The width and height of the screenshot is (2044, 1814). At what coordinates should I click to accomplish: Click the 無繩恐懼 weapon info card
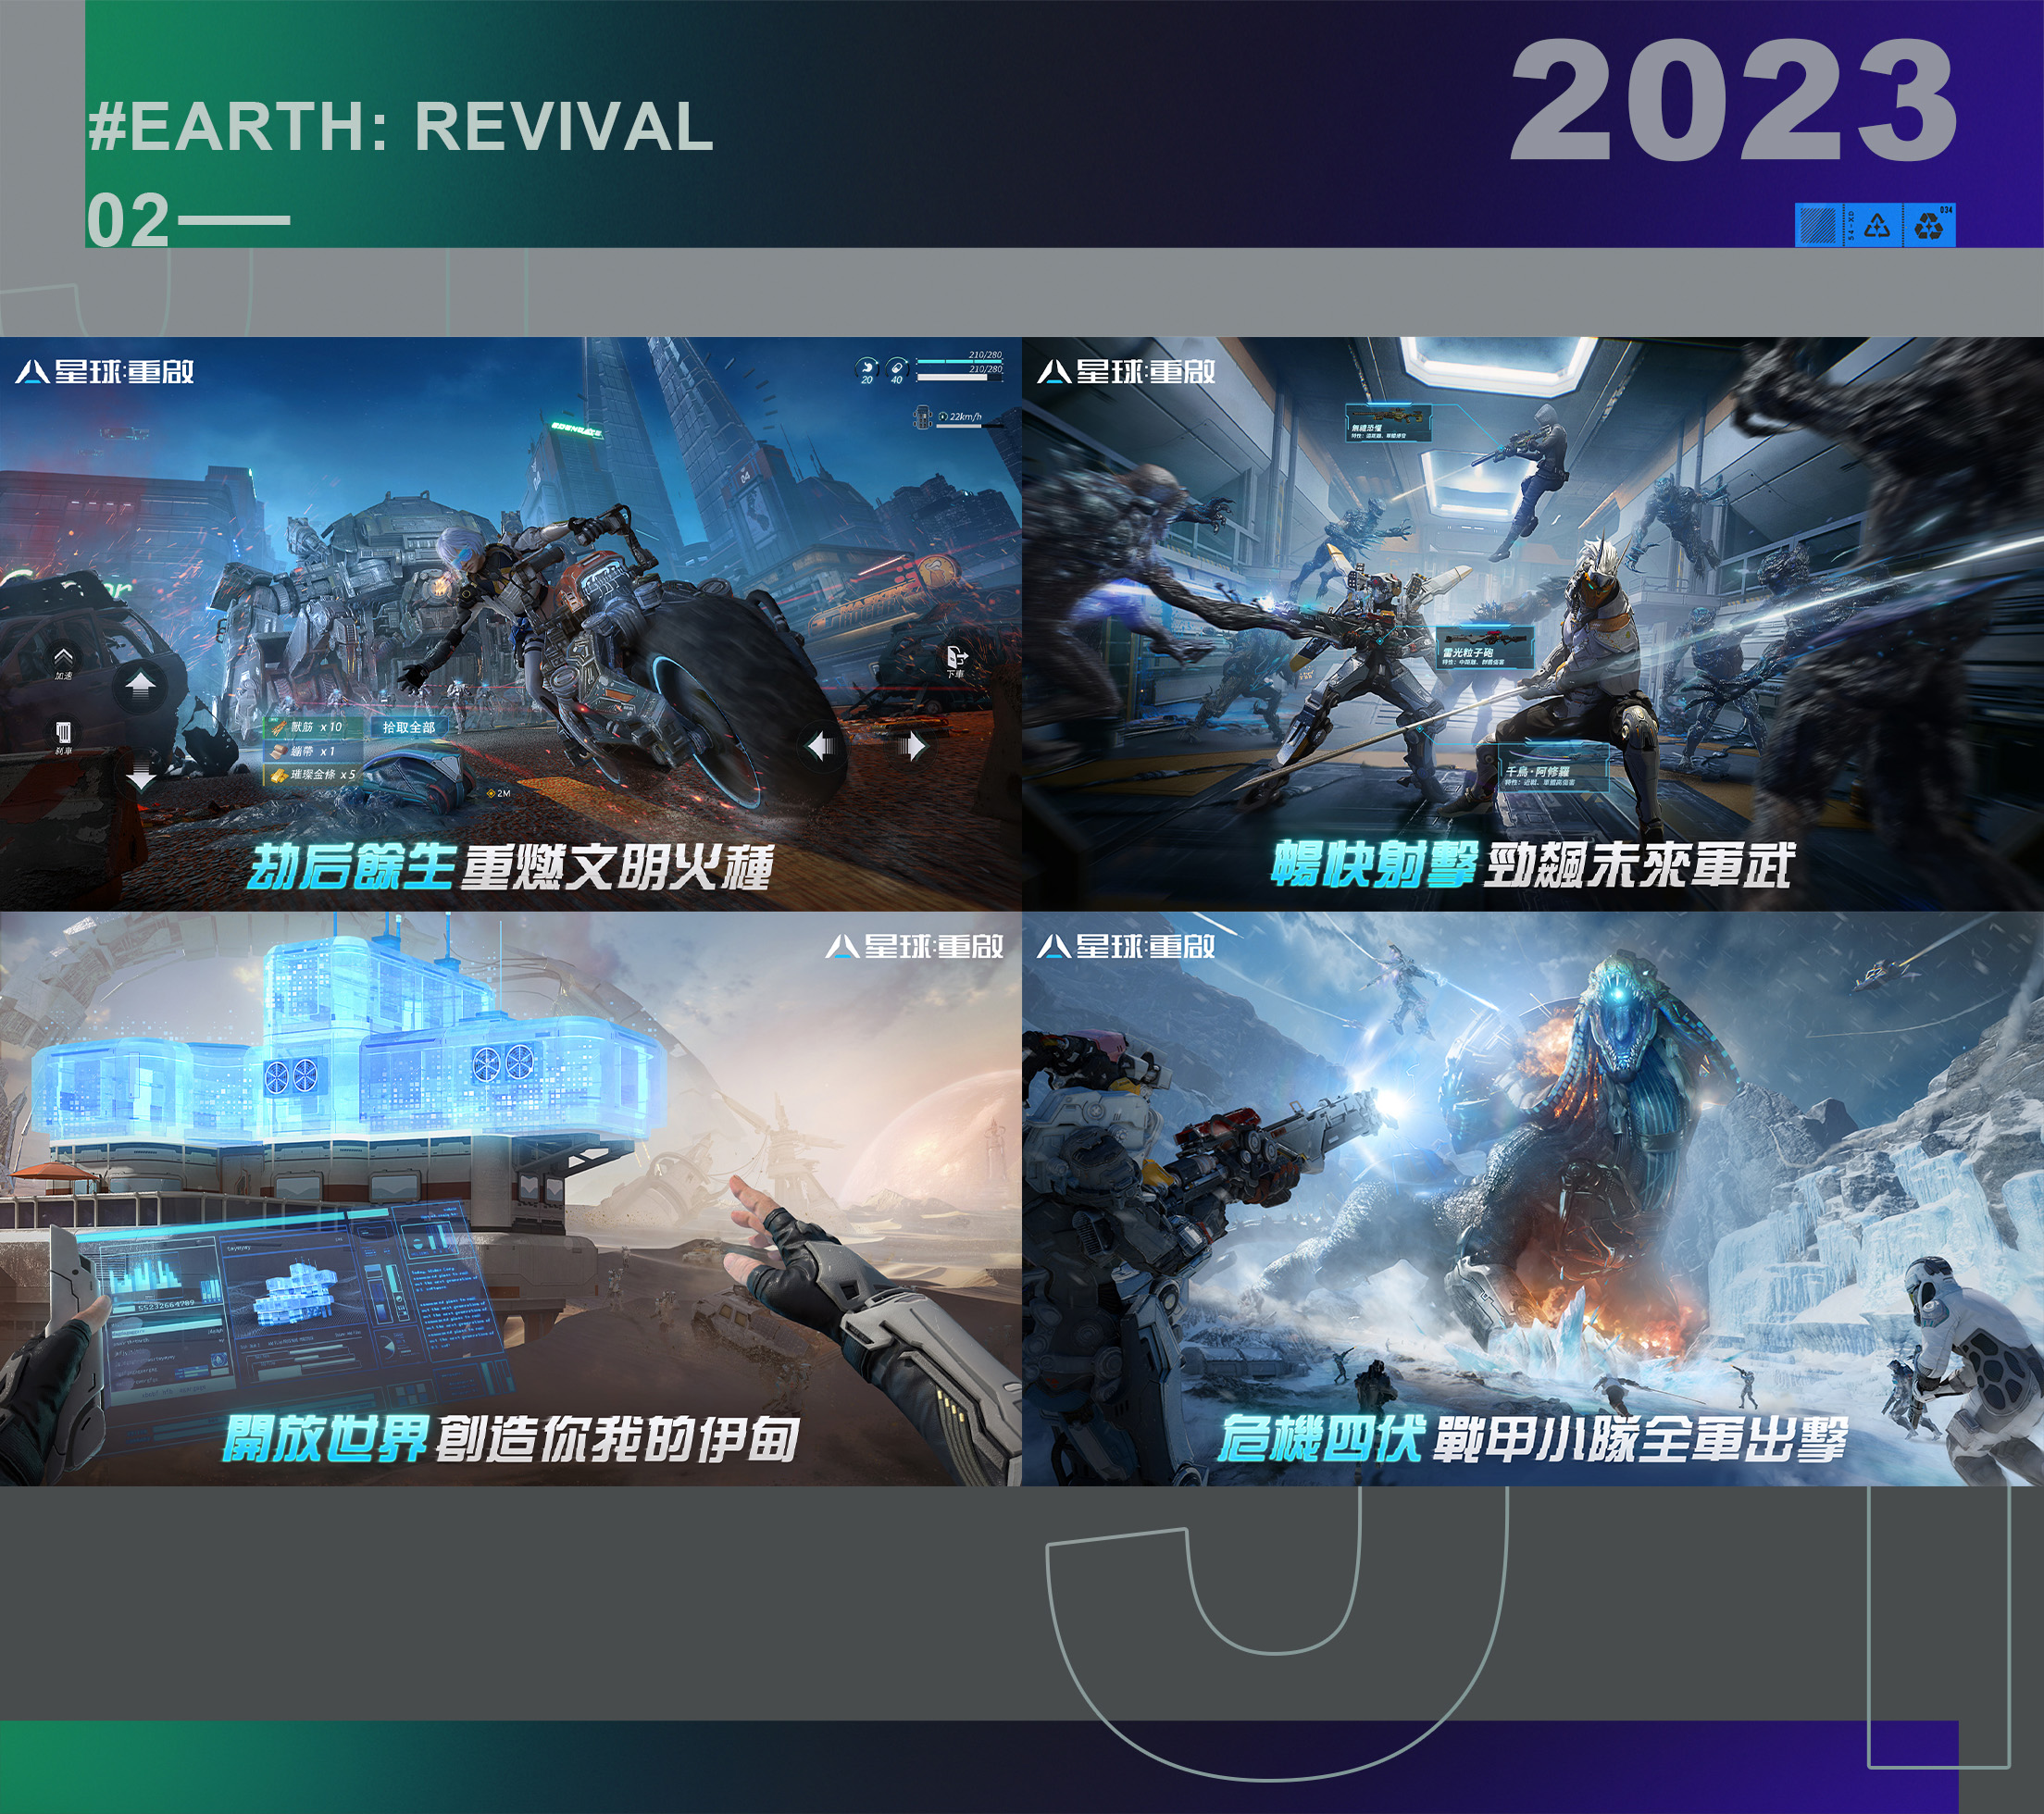(1390, 422)
